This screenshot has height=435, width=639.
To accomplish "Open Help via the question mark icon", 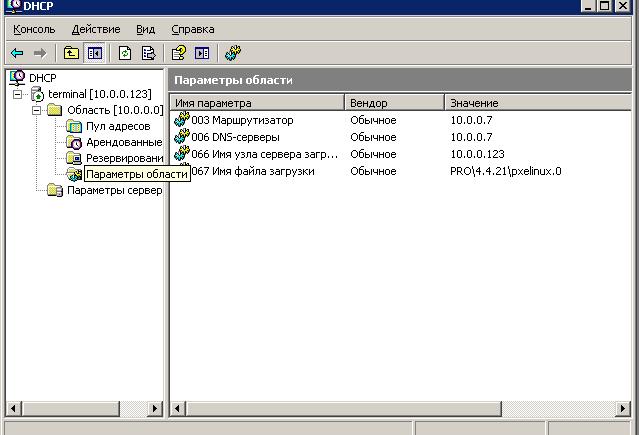I will coord(178,53).
